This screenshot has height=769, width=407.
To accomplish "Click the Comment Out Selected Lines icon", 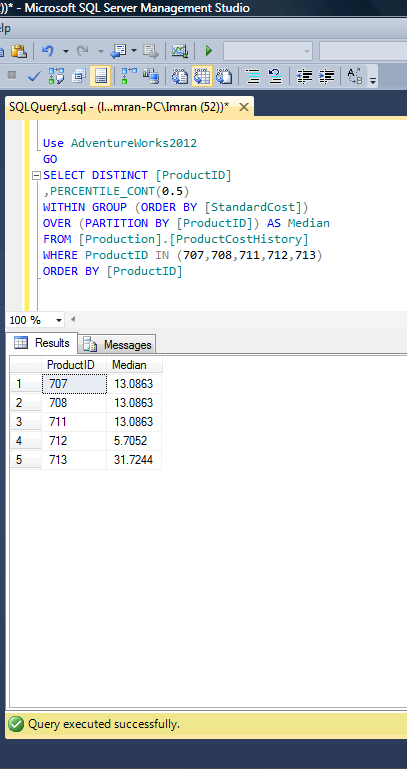I will [253, 76].
